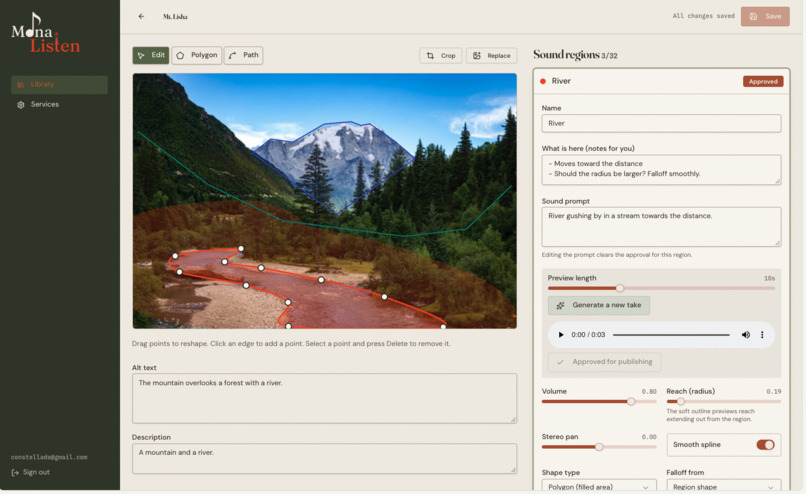Select the topmost river shape control point
This screenshot has height=494, width=806.
pos(241,249)
